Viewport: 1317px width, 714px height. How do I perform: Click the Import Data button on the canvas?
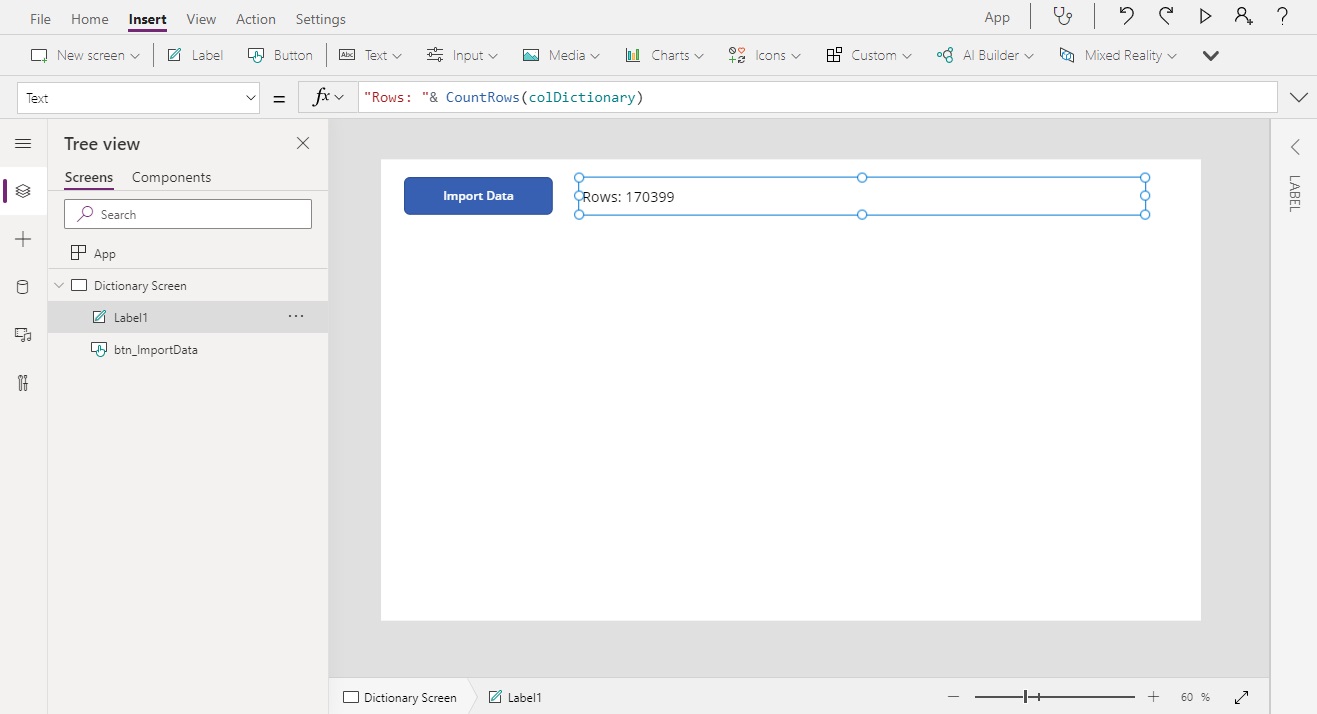478,196
